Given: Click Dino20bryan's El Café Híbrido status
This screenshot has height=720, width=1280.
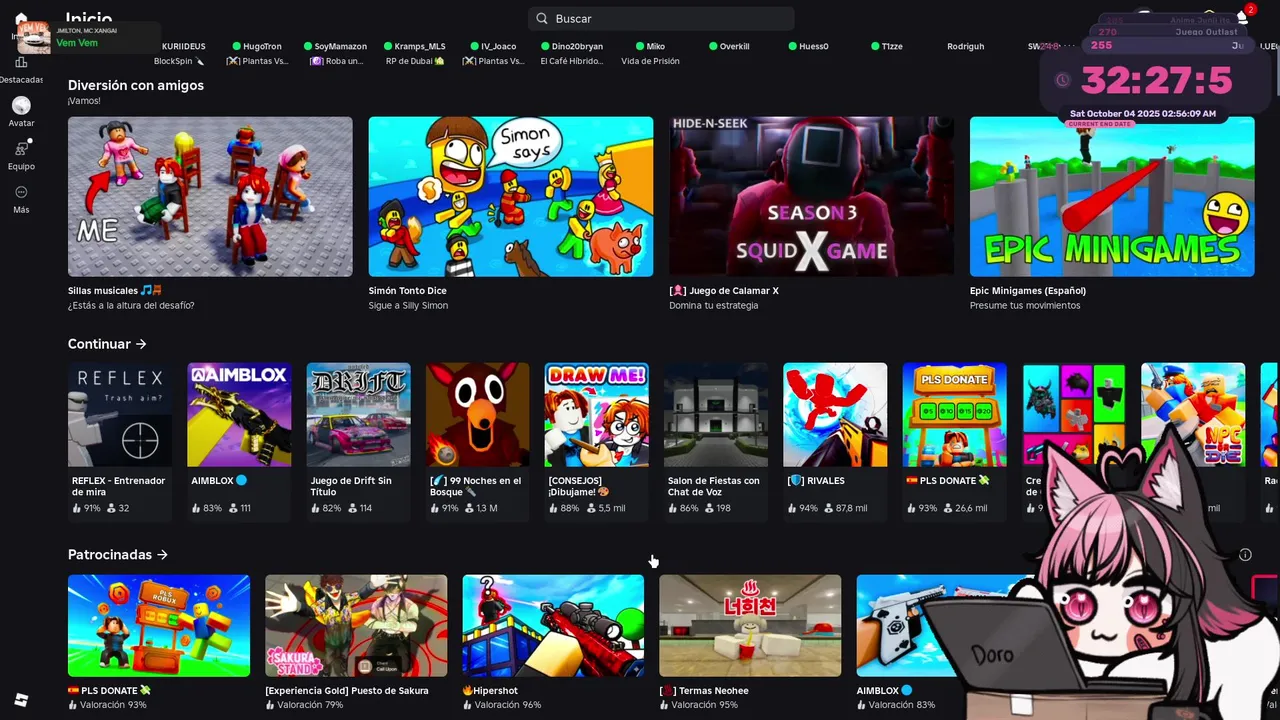Looking at the screenshot, I should [572, 61].
